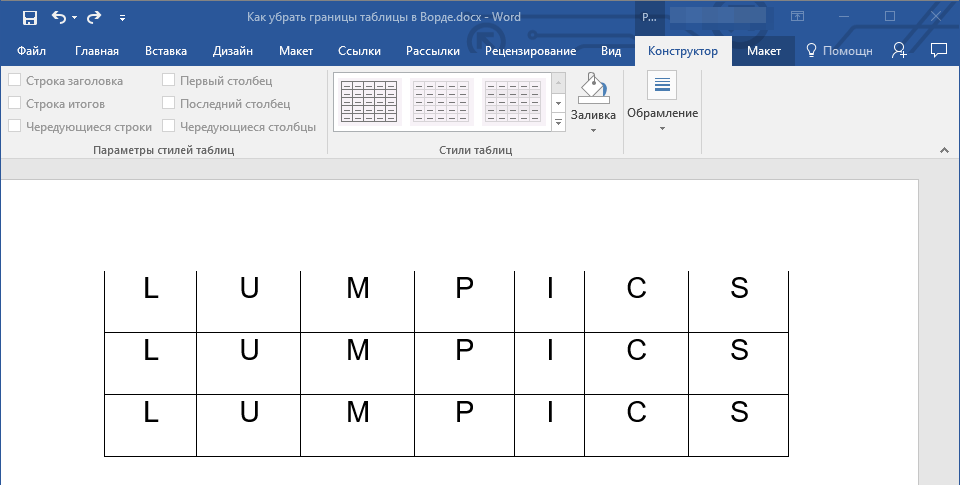
Task: Open the Рецензирование tab
Action: tap(530, 51)
